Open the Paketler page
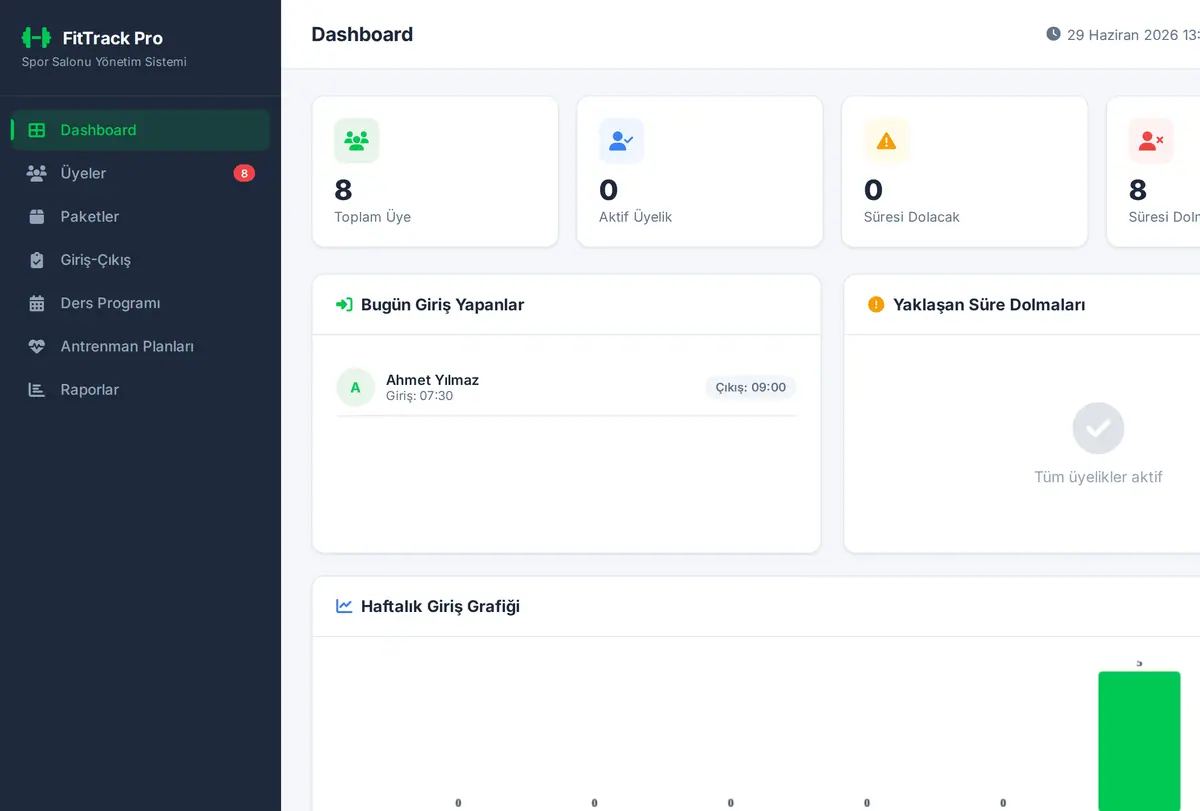Image resolution: width=1200 pixels, height=811 pixels. click(140, 216)
